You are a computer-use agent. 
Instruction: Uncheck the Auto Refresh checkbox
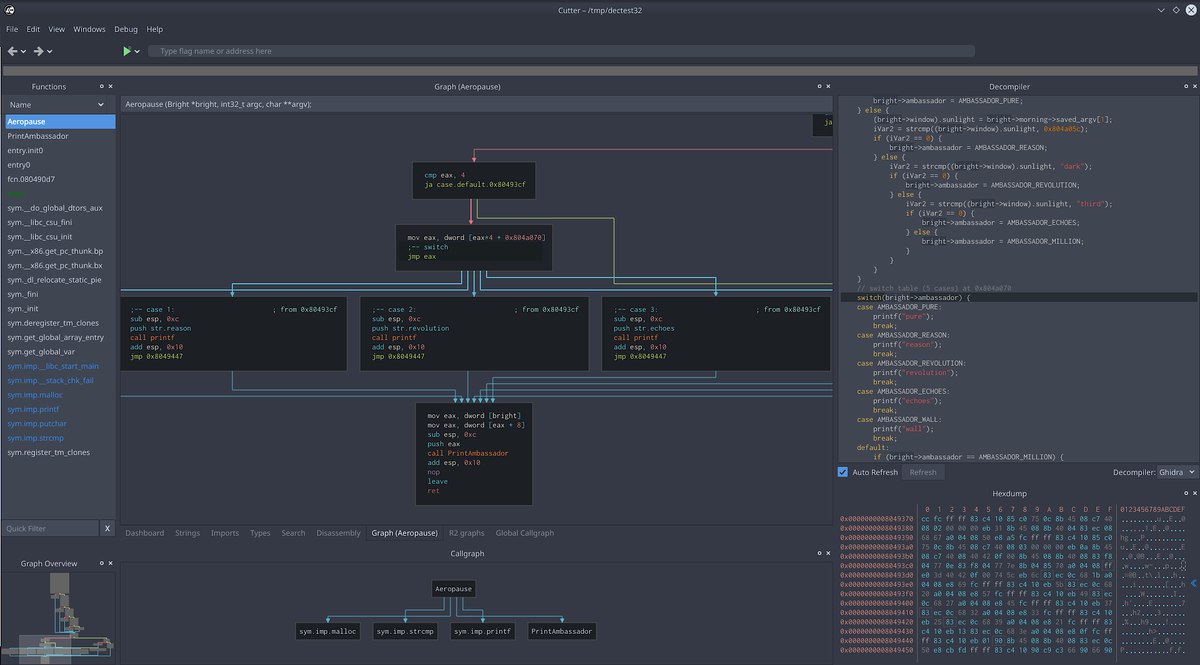click(842, 472)
